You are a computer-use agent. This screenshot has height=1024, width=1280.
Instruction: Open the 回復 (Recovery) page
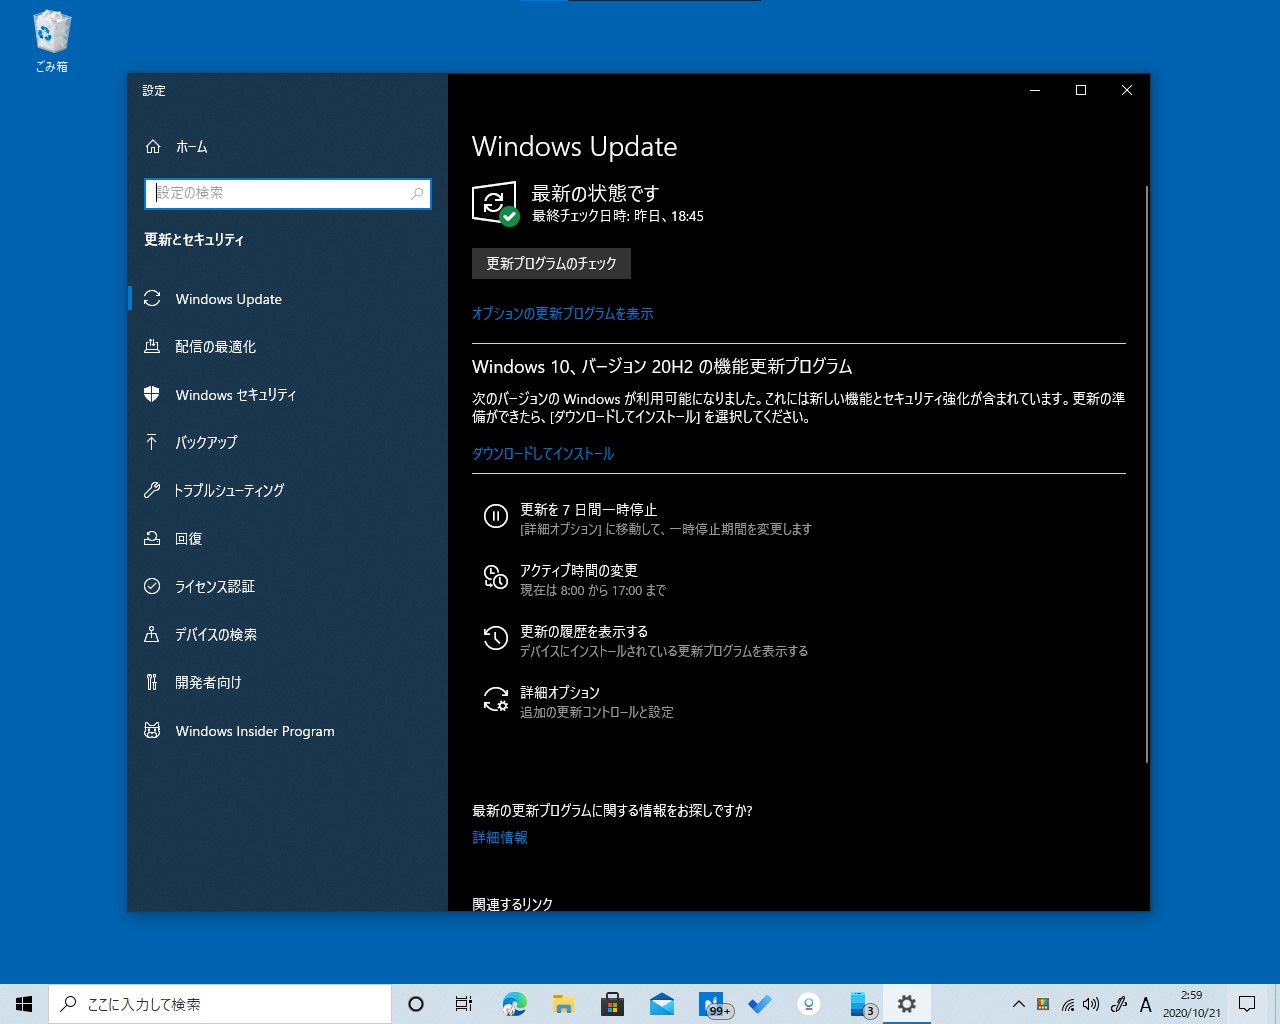[190, 538]
